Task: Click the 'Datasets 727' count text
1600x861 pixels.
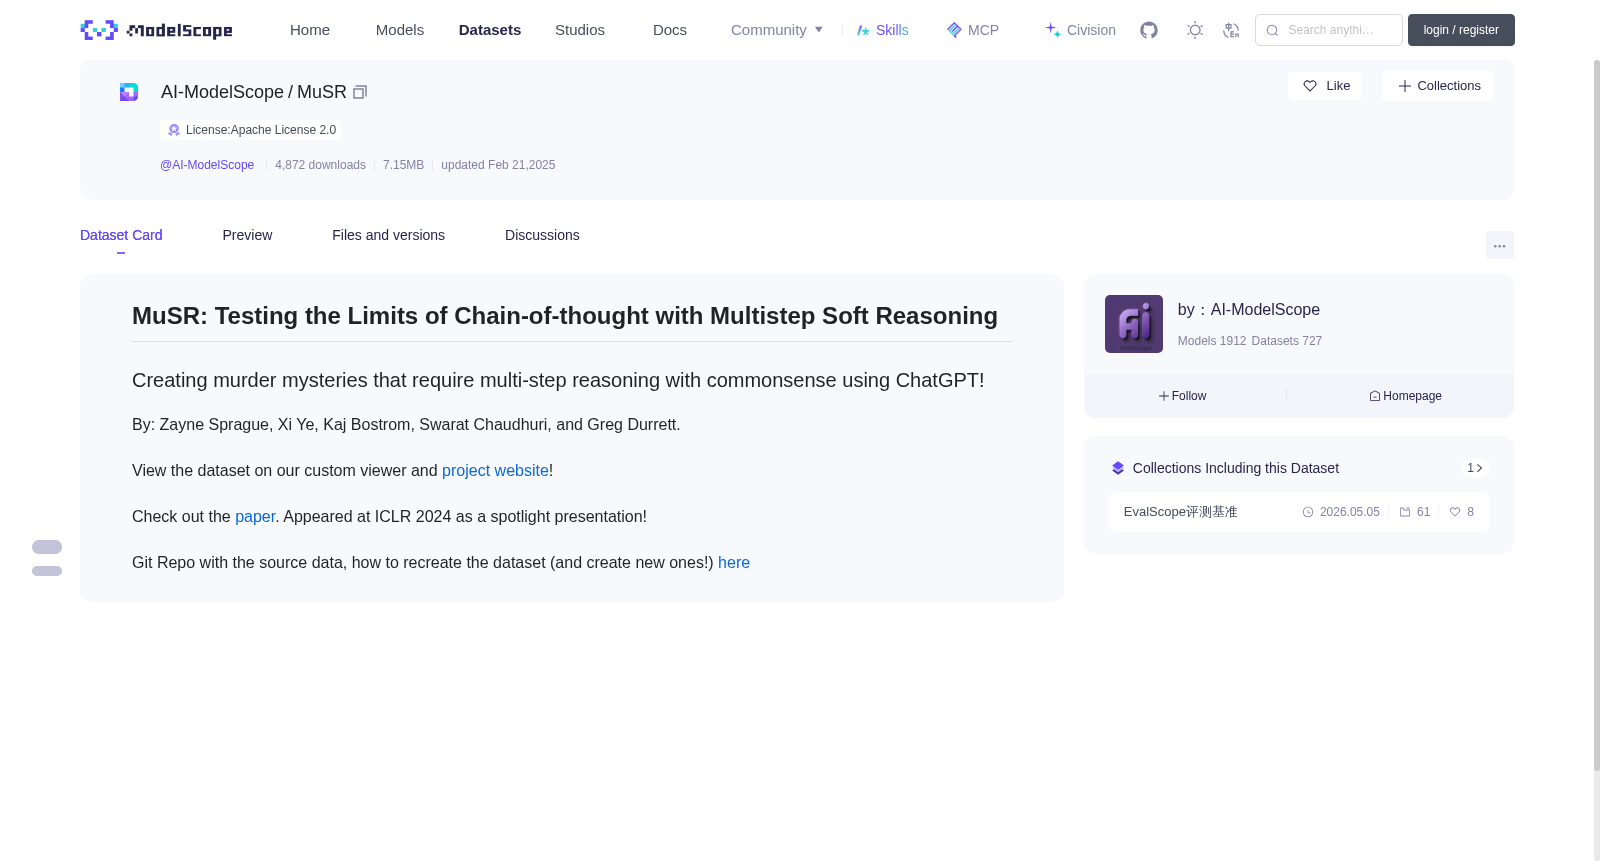Action: pos(1287,341)
